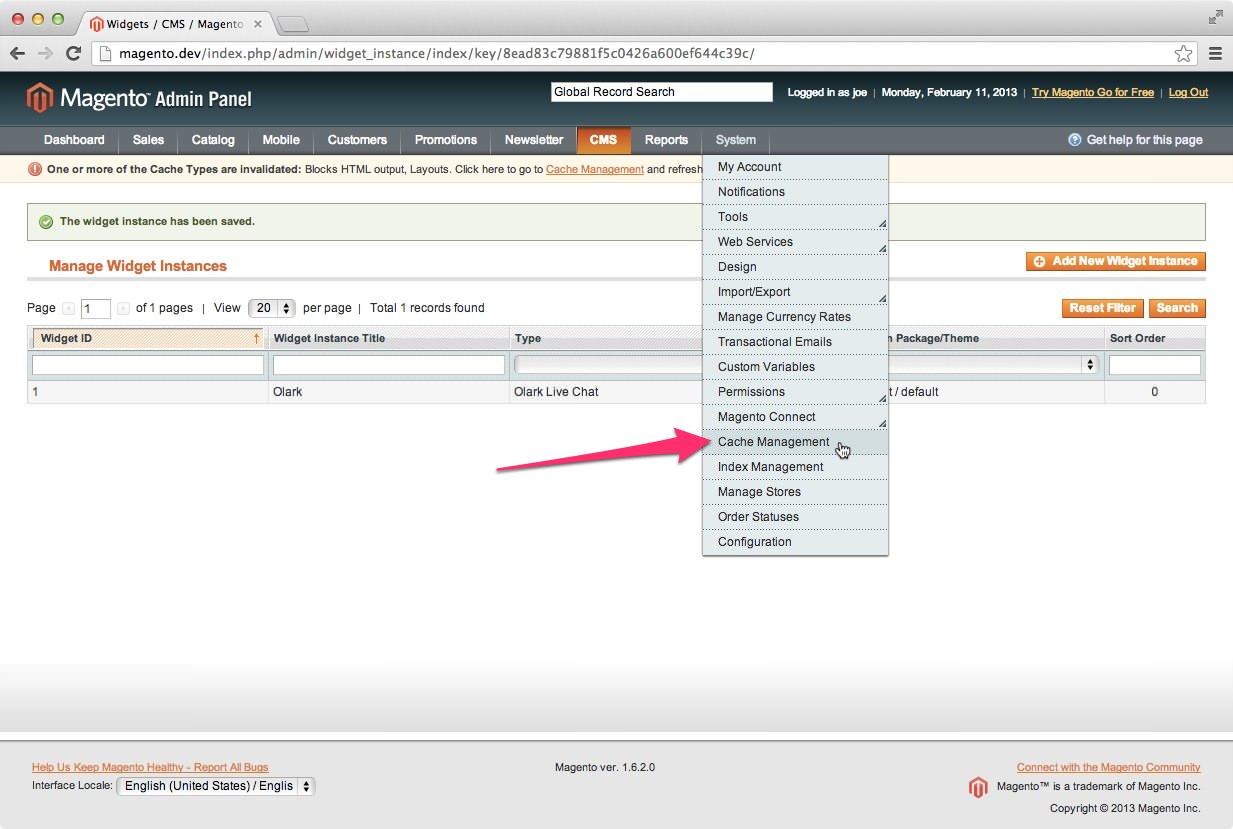Click the Global Record Search field
Image resolution: width=1233 pixels, height=829 pixels.
pyautogui.click(x=661, y=92)
